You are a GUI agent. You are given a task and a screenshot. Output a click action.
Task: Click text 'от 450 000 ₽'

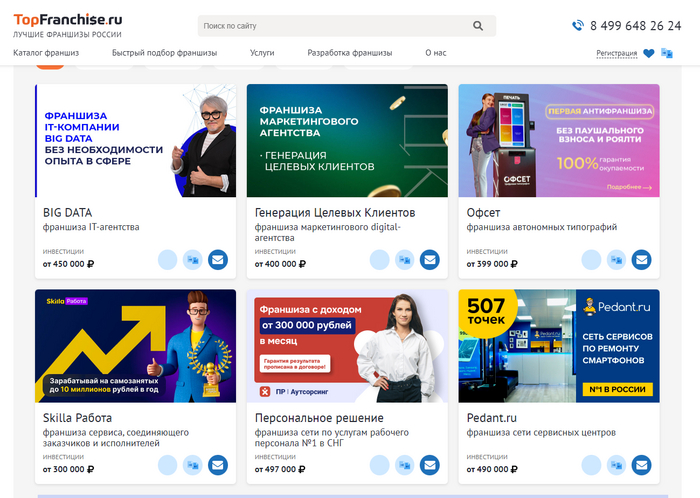[x=68, y=264]
